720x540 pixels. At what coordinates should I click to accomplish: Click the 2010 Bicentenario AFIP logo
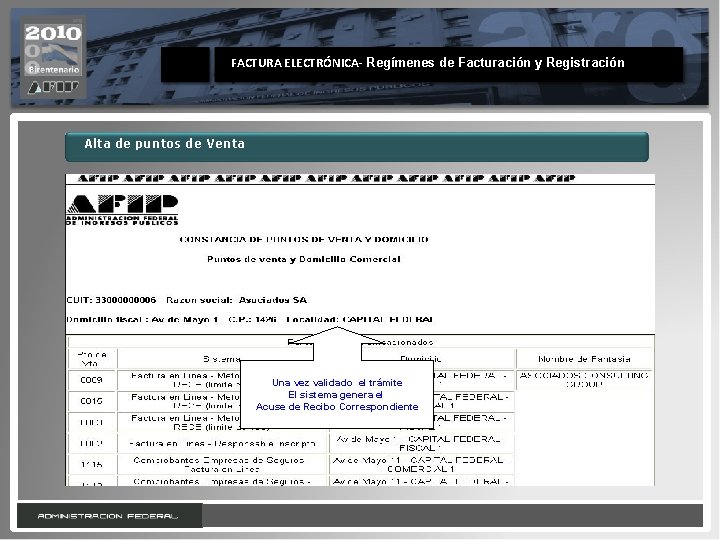click(53, 57)
